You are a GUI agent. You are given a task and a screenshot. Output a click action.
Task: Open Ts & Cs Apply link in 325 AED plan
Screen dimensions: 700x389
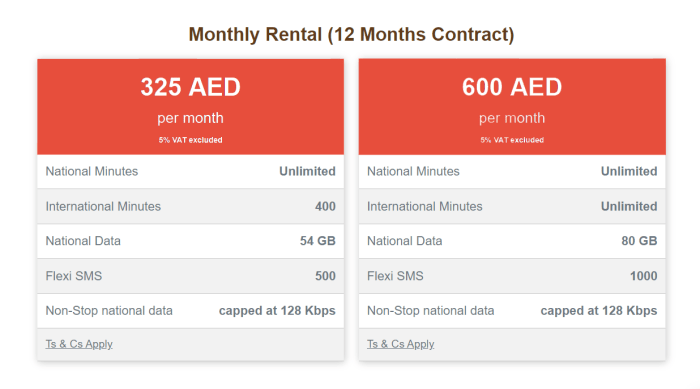click(79, 344)
